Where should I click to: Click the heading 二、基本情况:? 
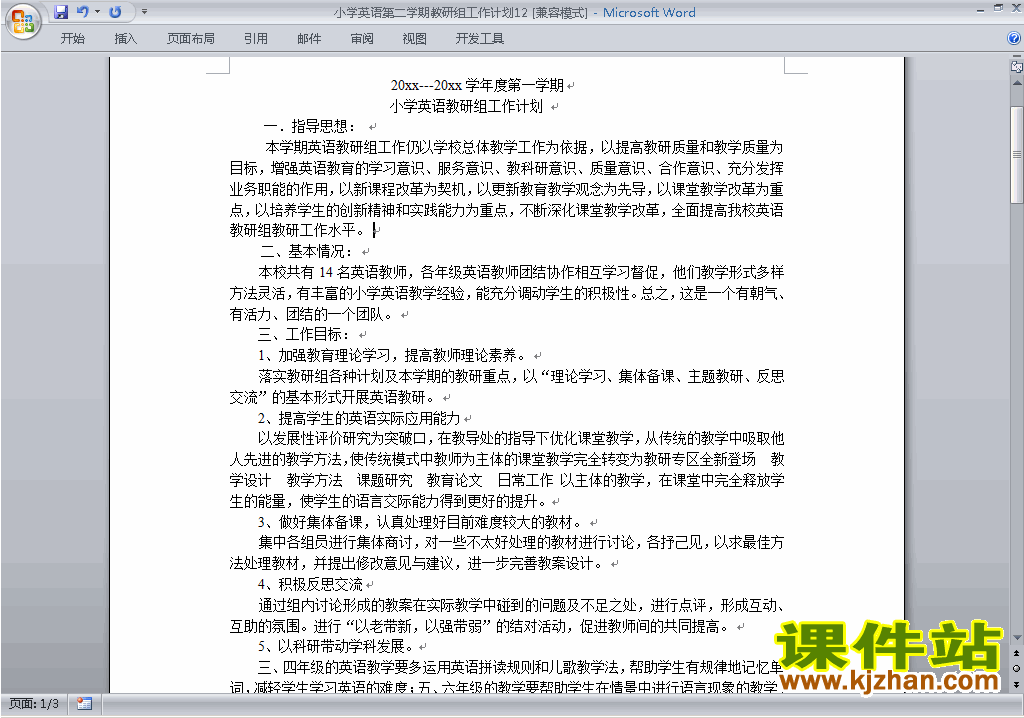point(306,251)
